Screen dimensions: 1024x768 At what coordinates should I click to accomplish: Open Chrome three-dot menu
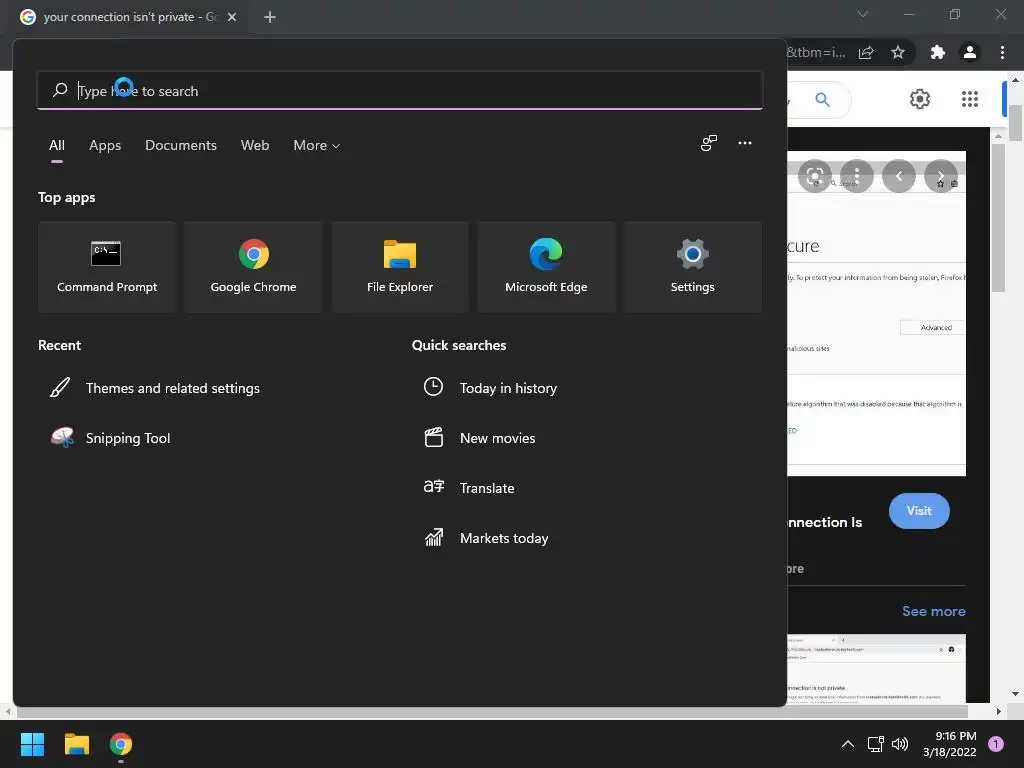pyautogui.click(x=1002, y=52)
